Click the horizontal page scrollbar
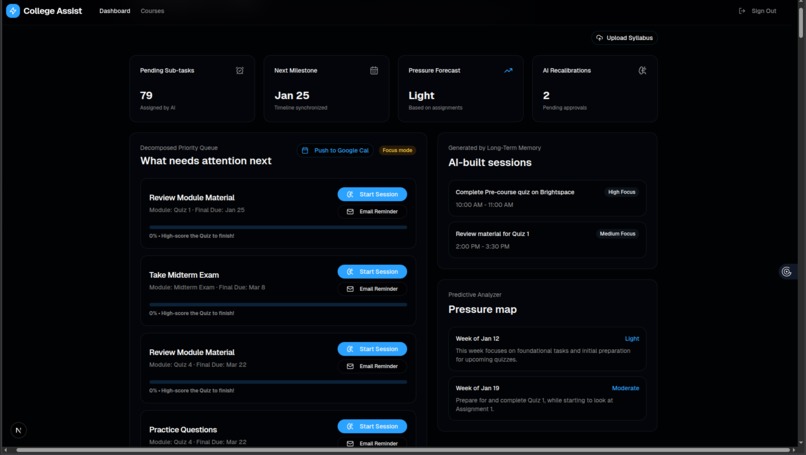 coord(405,450)
